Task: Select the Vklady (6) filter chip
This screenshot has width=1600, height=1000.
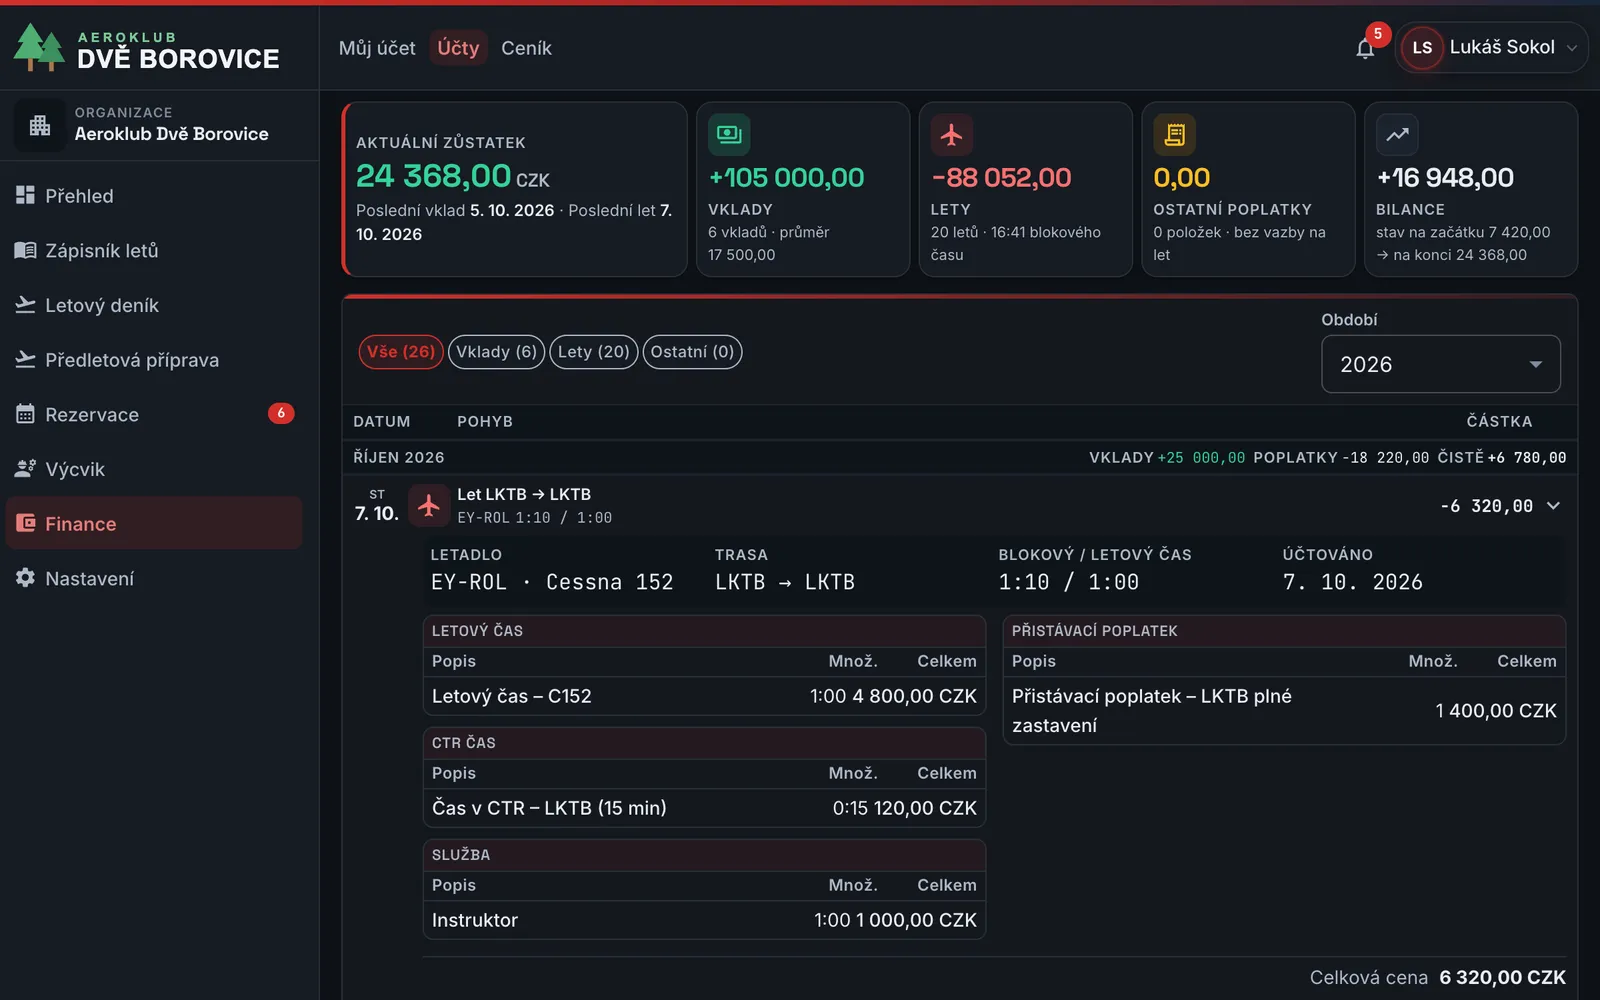Action: [x=496, y=352]
